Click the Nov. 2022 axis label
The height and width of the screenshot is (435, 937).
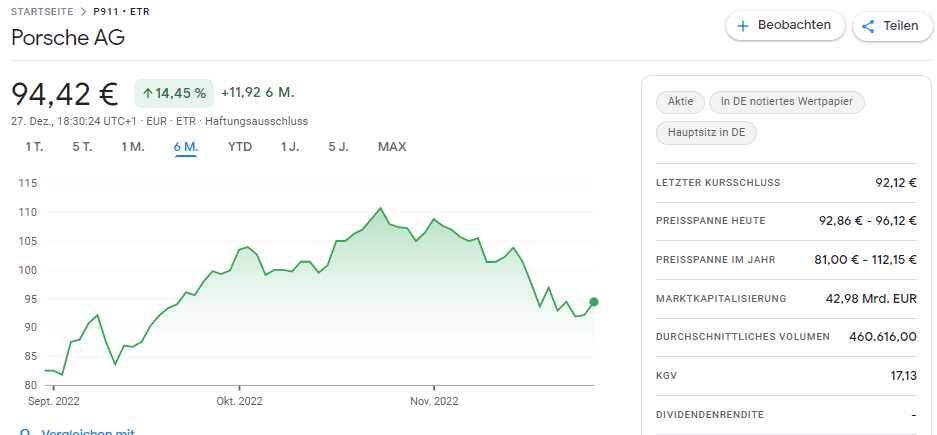434,402
